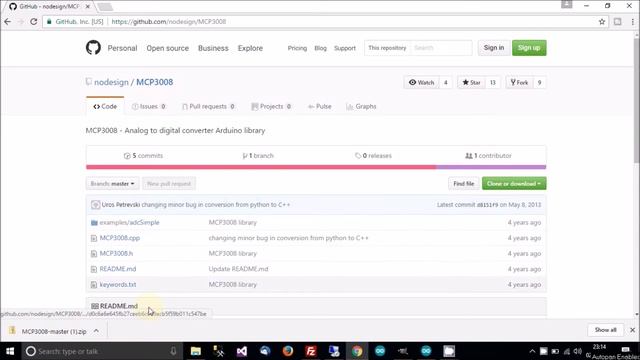Image resolution: width=640 pixels, height=360 pixels.
Task: Go to the Business page
Action: 213,48
